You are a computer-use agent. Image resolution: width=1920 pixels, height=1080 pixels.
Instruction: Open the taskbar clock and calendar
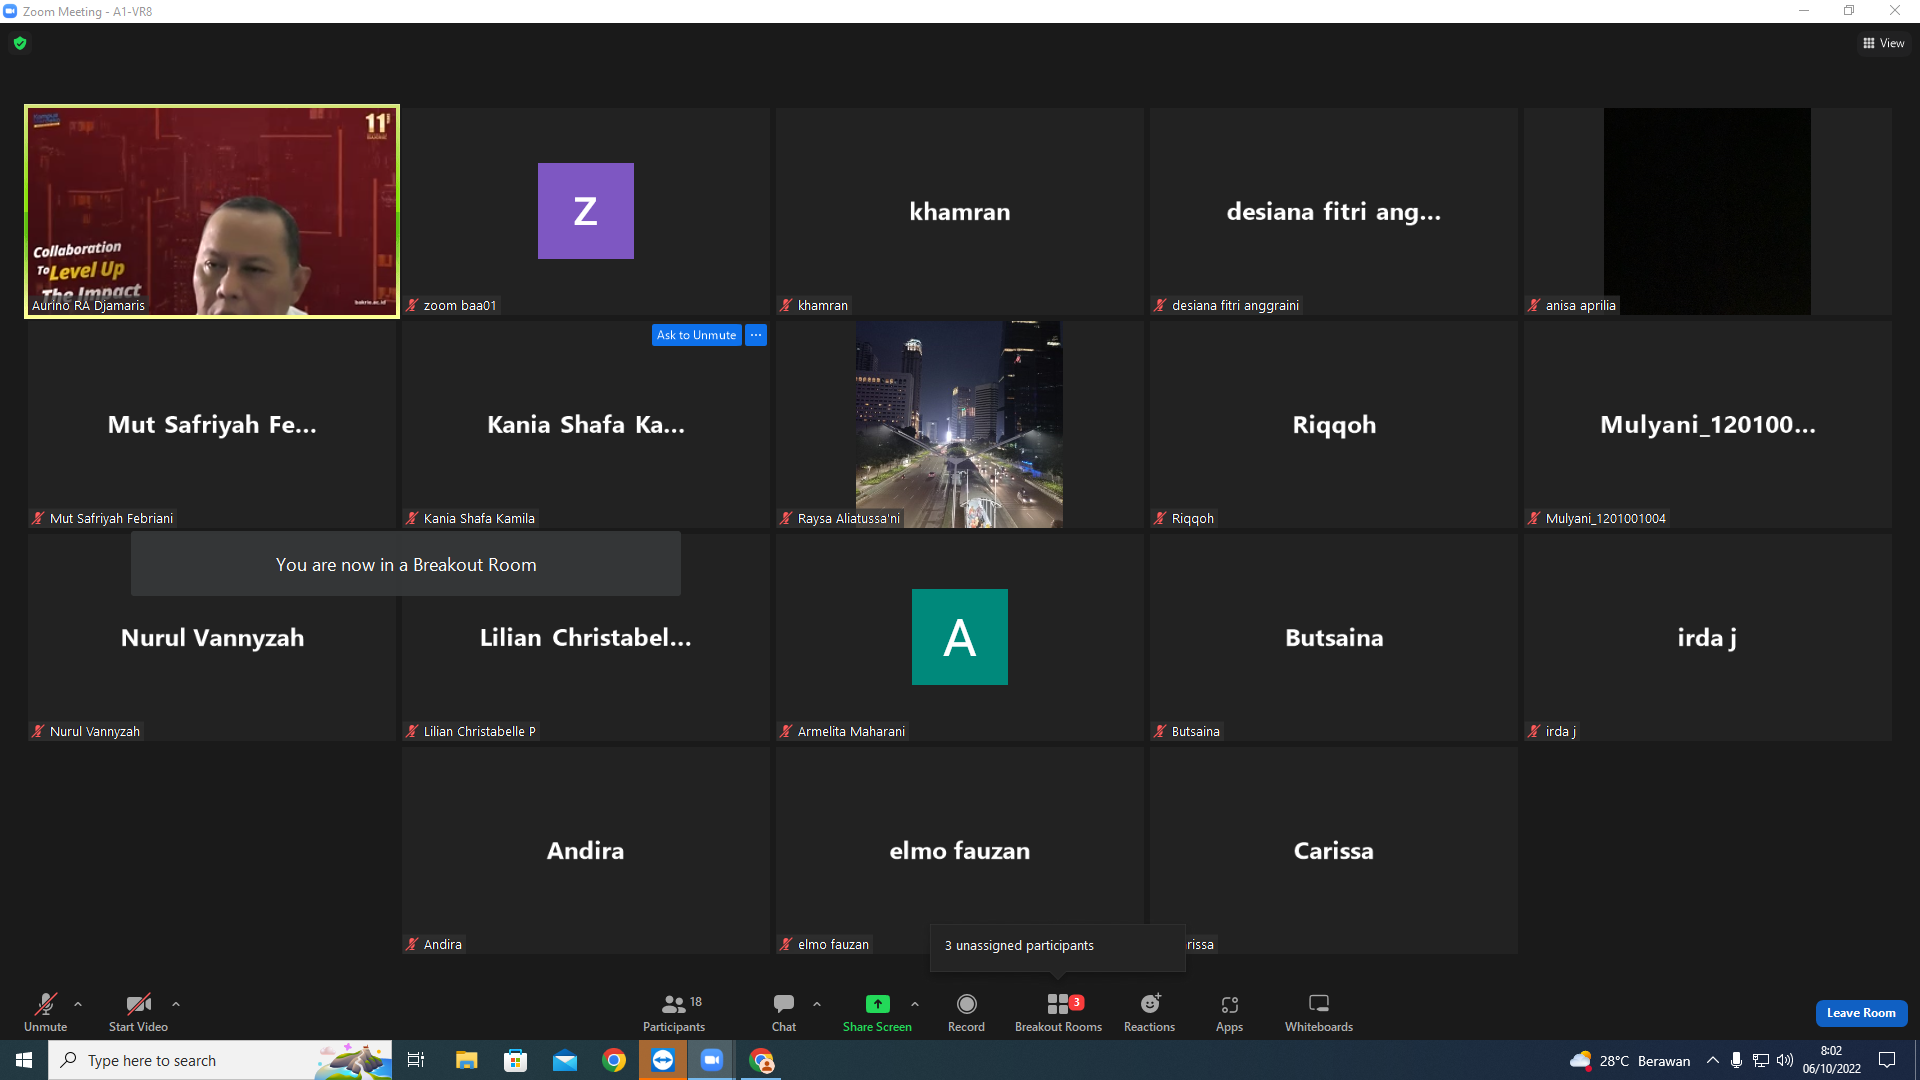pyautogui.click(x=1832, y=1060)
